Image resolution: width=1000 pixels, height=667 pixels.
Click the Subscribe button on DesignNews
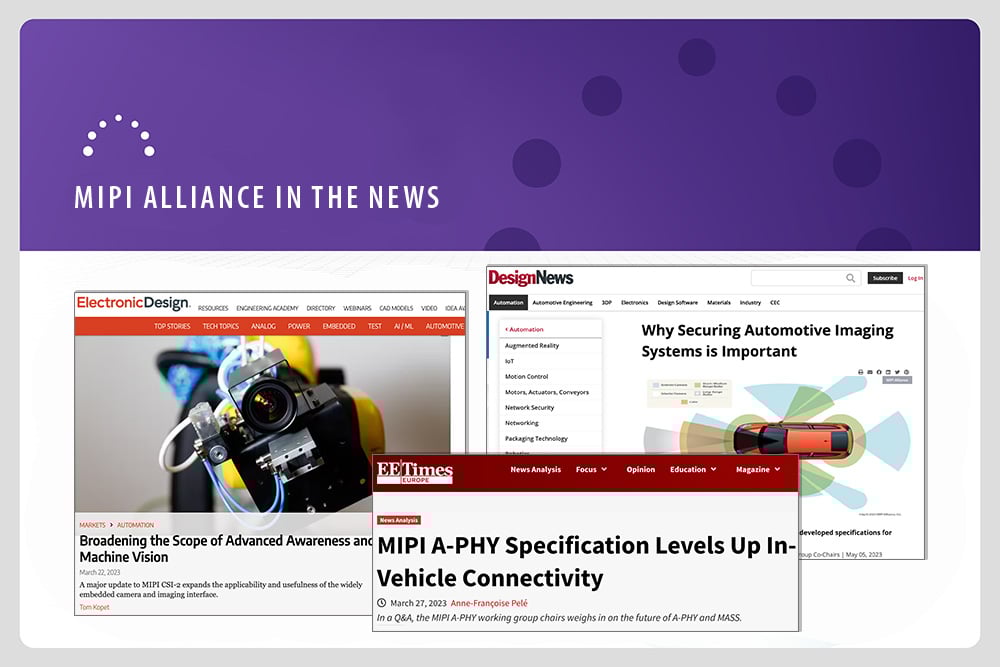[885, 278]
